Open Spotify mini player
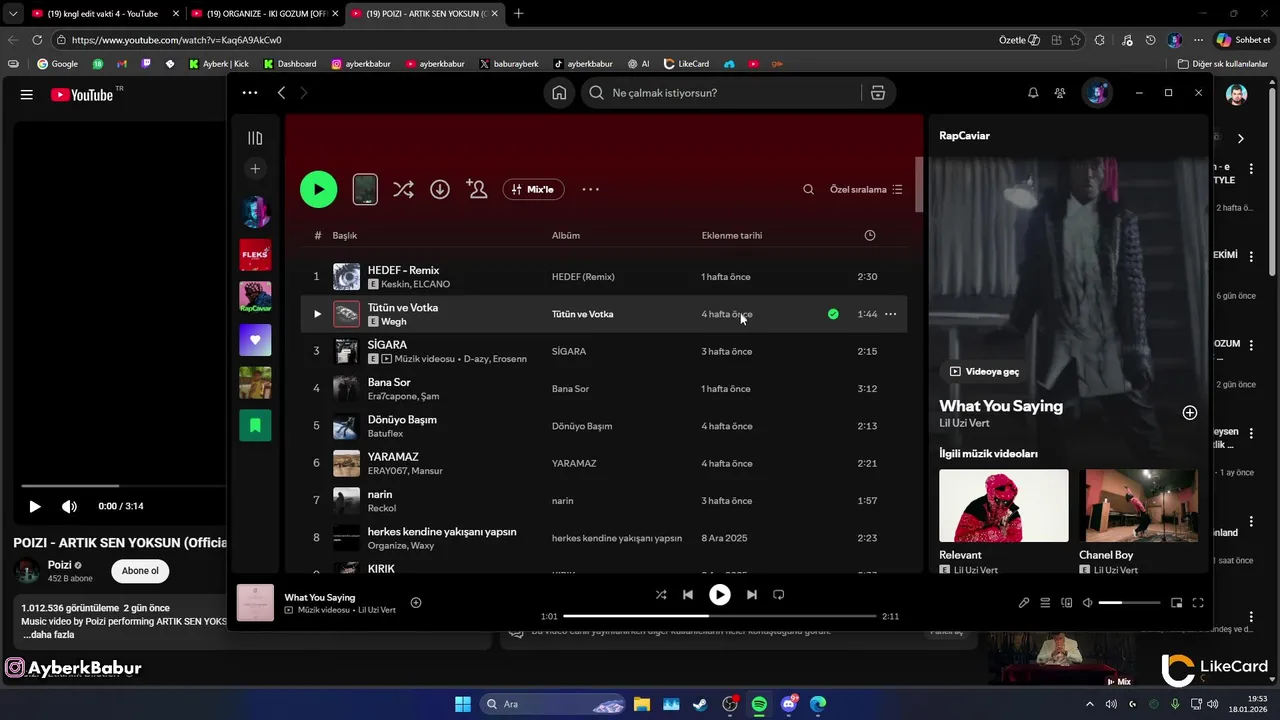Screen dimensions: 1280x720 pos(1177,603)
